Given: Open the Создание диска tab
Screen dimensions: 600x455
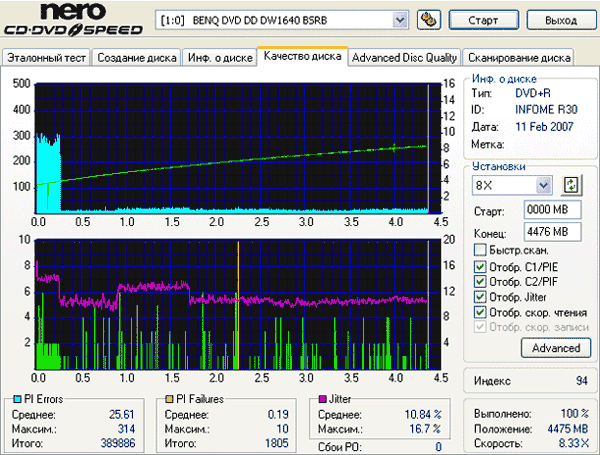Looking at the screenshot, I should point(137,58).
